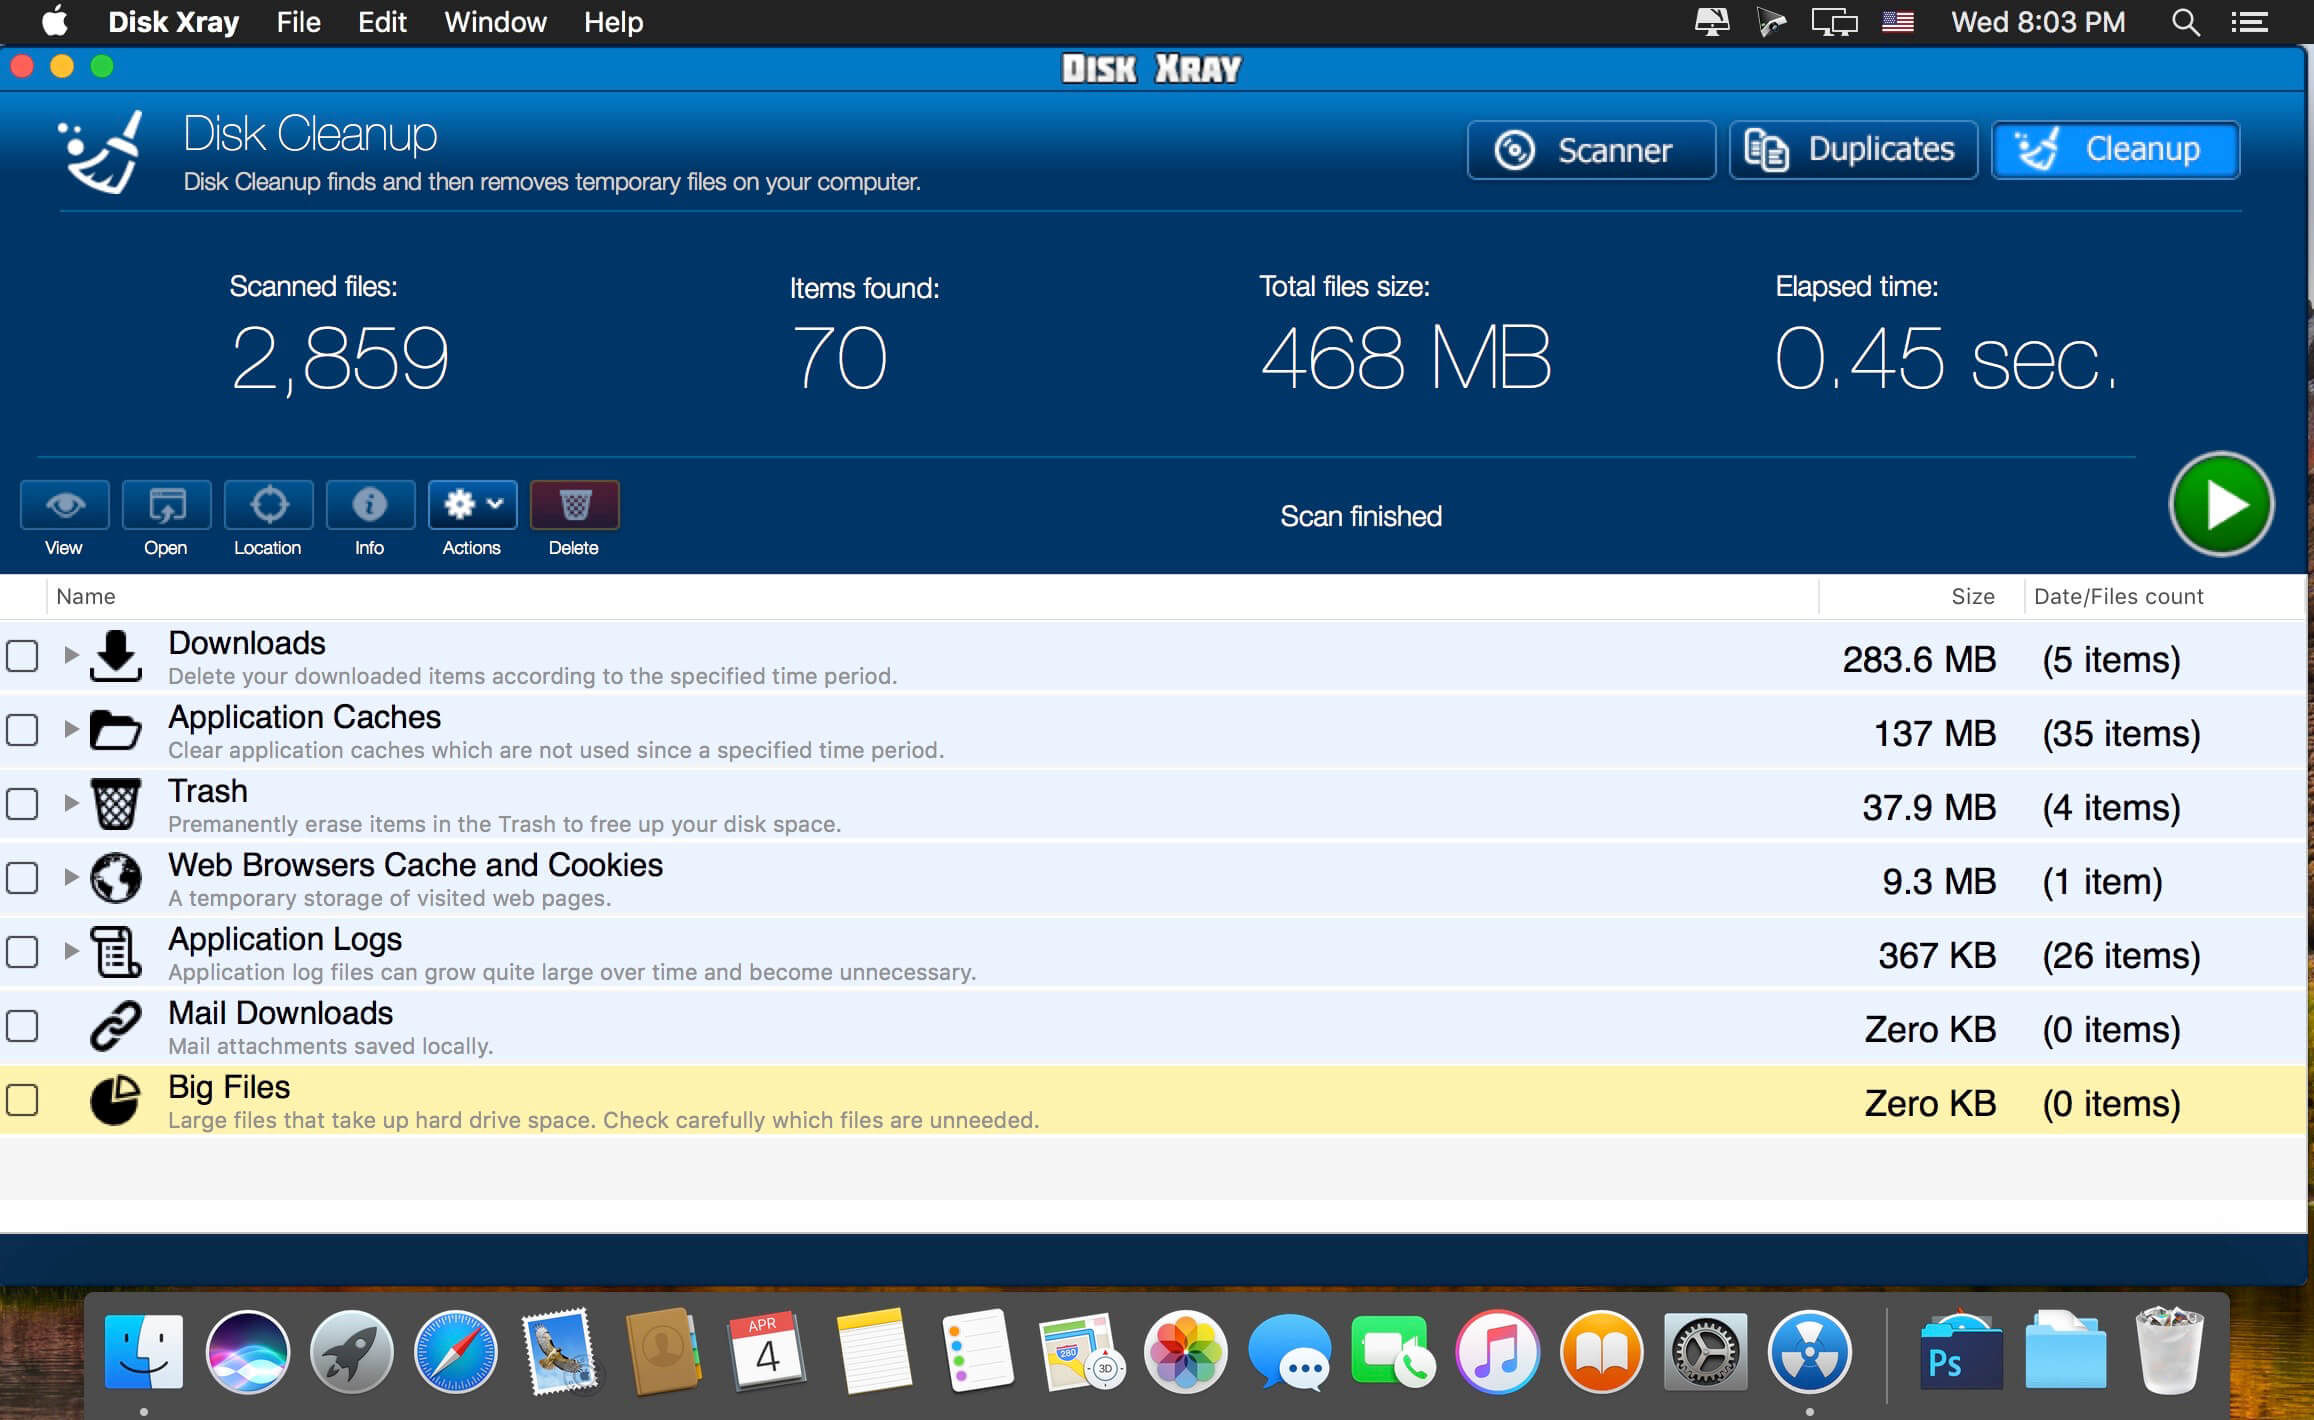The width and height of the screenshot is (2314, 1420).
Task: Expand Application Caches disclosure triangle
Action: pos(71,730)
